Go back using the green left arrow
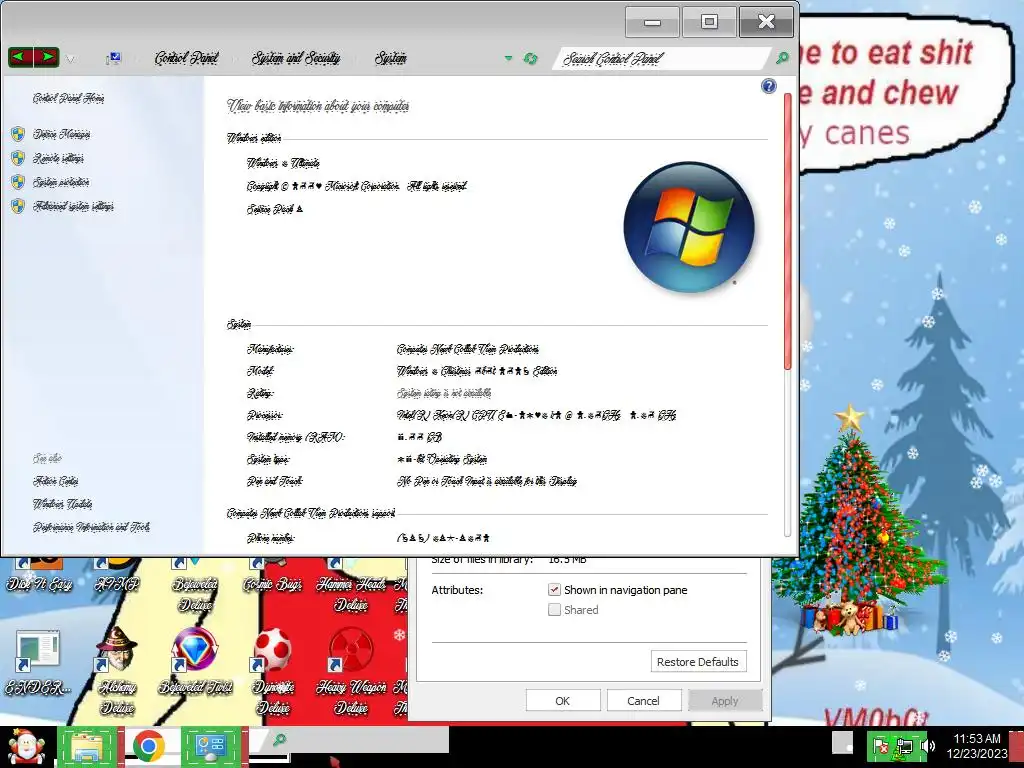The height and width of the screenshot is (768, 1024). (x=20, y=57)
